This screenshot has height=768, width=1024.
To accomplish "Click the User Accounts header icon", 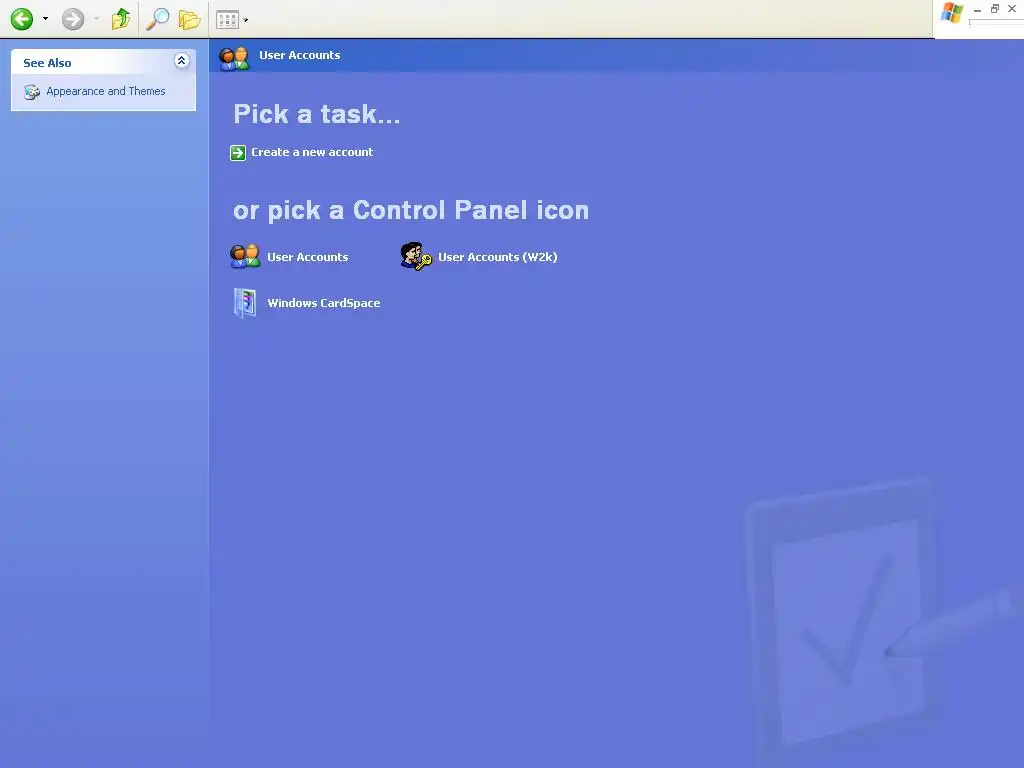I will tap(234, 58).
